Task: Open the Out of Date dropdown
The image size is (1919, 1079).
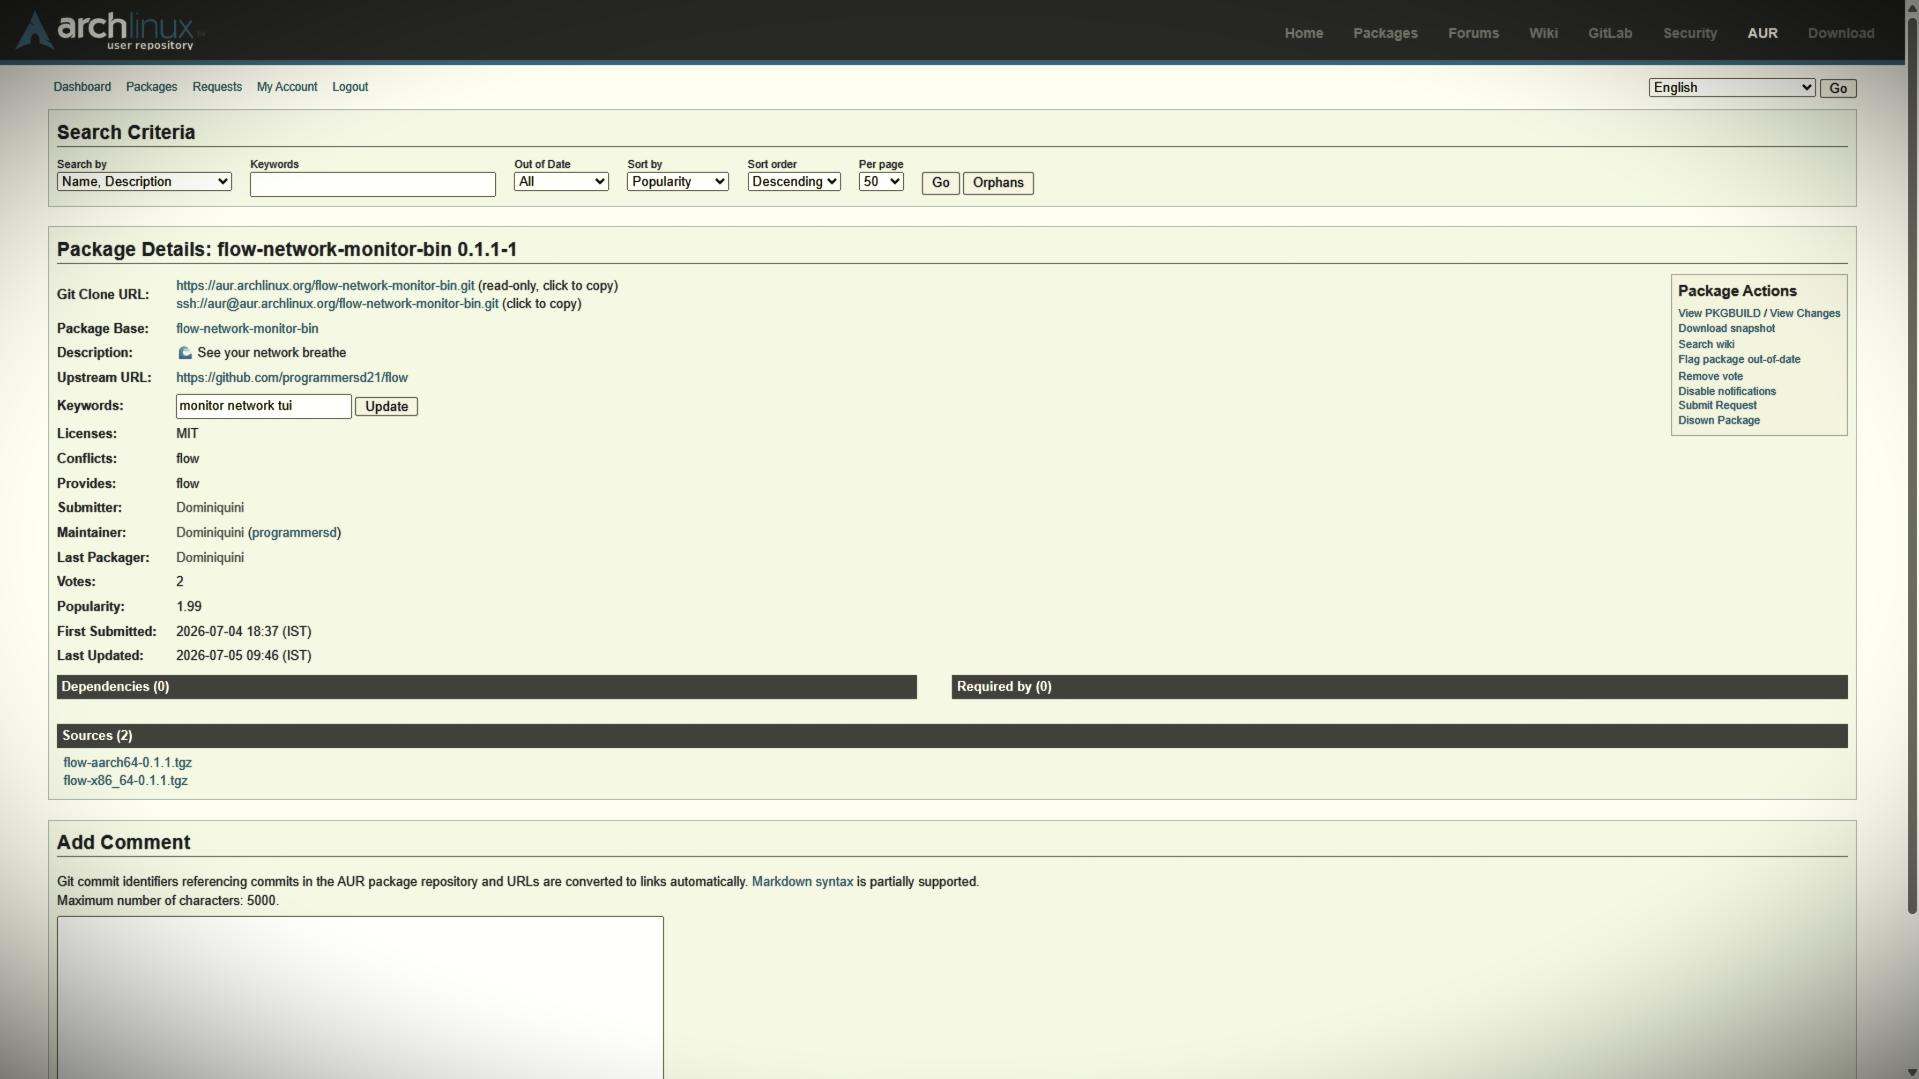Action: coord(561,182)
